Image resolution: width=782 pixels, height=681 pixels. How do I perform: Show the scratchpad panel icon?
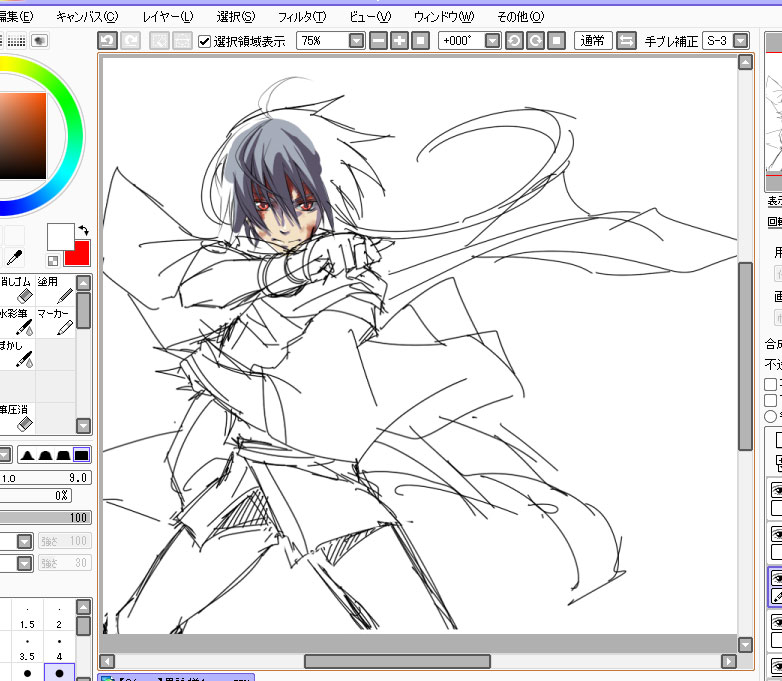click(39, 40)
